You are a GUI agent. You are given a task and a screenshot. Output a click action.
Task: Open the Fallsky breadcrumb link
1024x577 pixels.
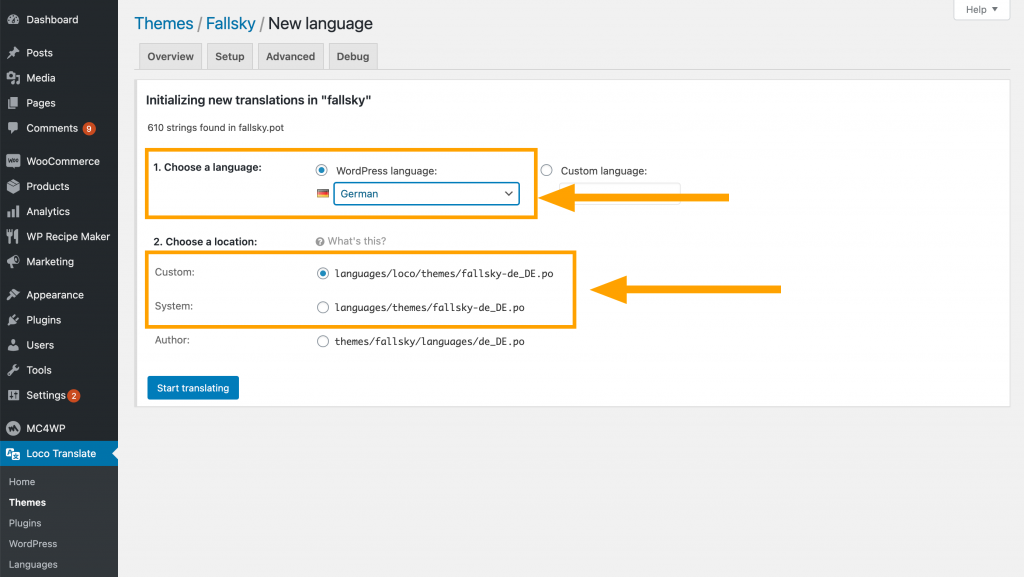pos(230,24)
